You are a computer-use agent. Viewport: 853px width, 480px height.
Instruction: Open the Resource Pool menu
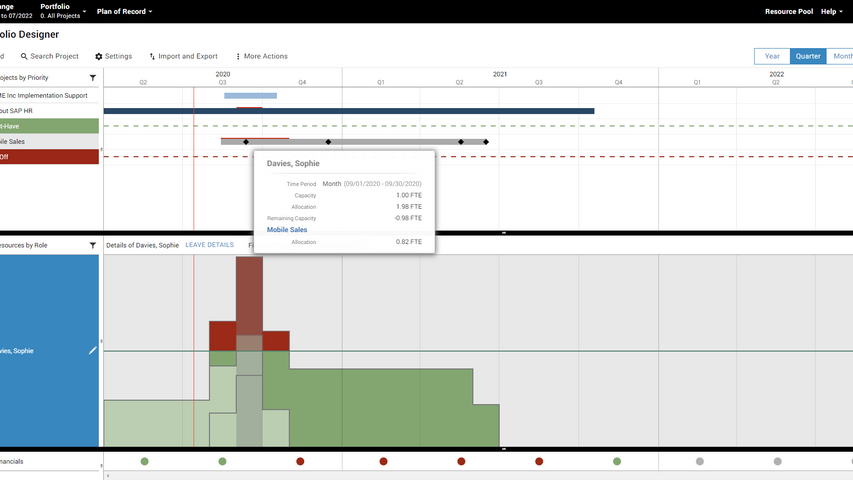pyautogui.click(x=789, y=11)
